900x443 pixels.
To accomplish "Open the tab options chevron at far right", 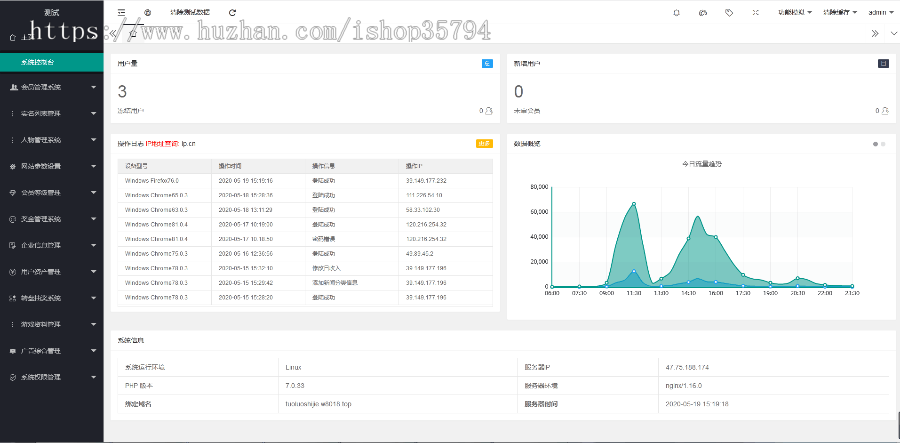I will click(x=891, y=33).
